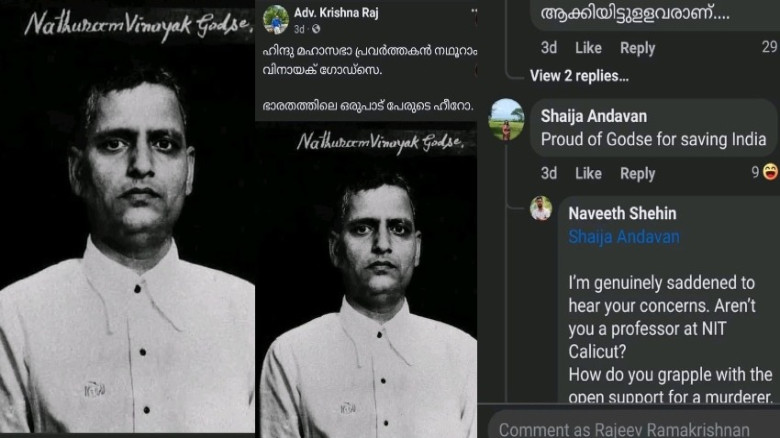780x438 pixels.
Task: Open the Godse photo in Krishna Raj's post
Action: [368, 290]
